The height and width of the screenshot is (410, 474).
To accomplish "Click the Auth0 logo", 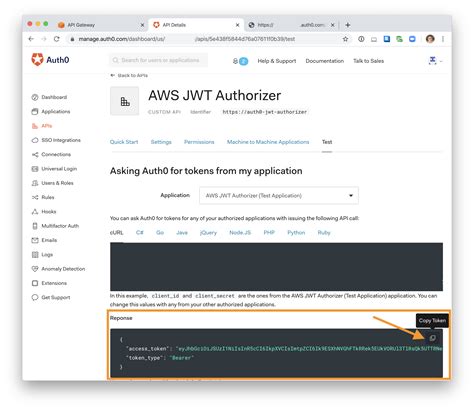I will (x=50, y=60).
